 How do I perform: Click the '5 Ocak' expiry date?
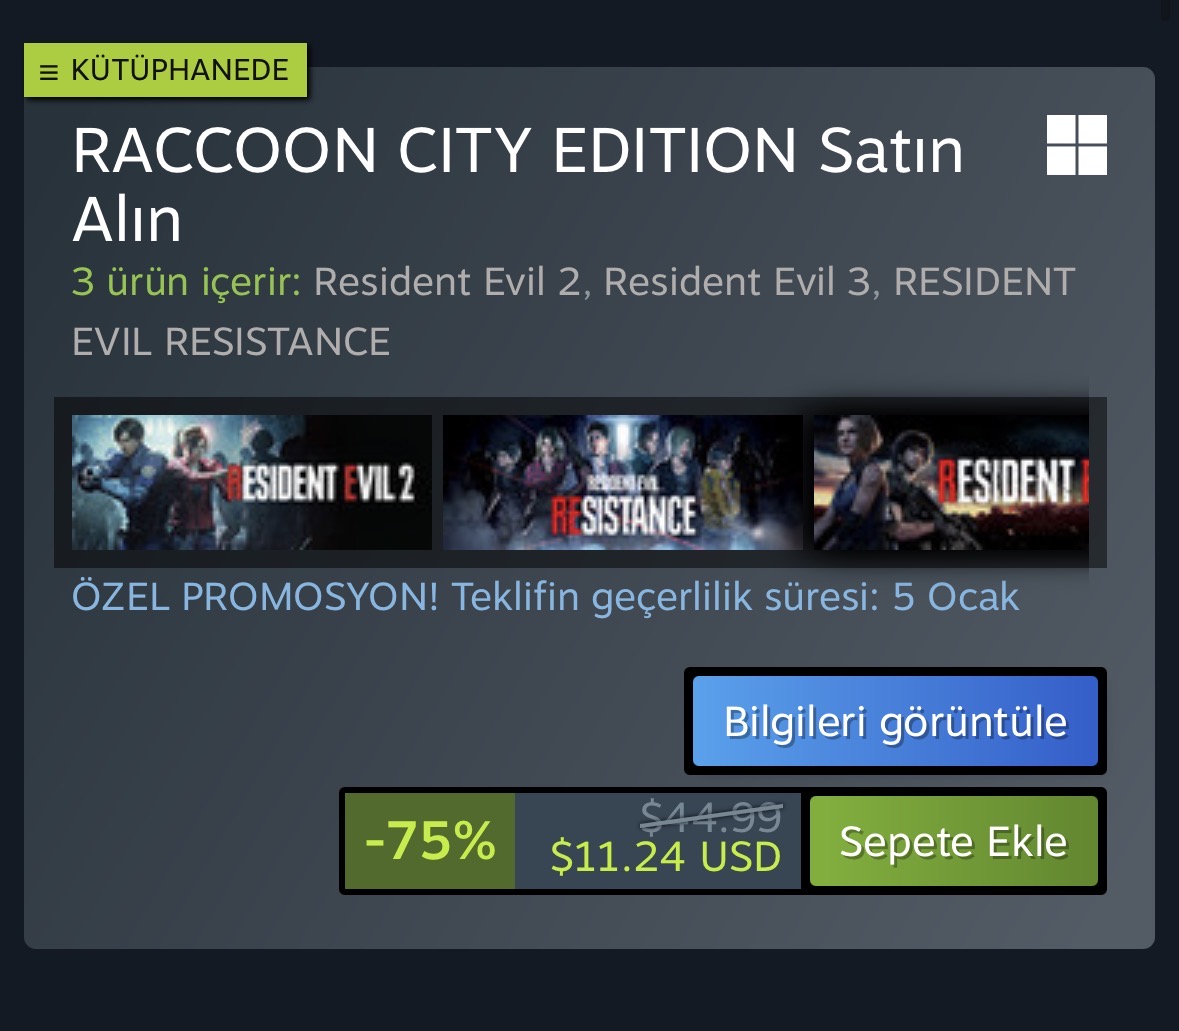(956, 597)
